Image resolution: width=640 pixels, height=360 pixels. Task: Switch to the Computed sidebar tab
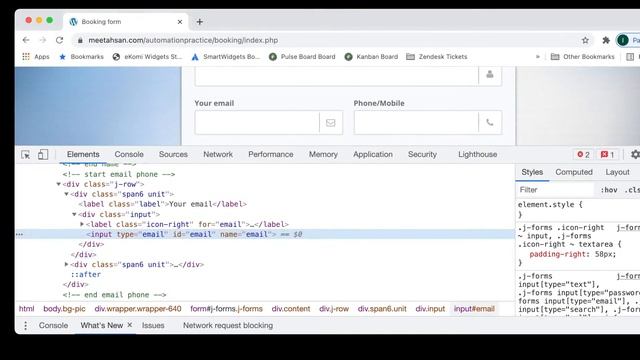pyautogui.click(x=574, y=172)
